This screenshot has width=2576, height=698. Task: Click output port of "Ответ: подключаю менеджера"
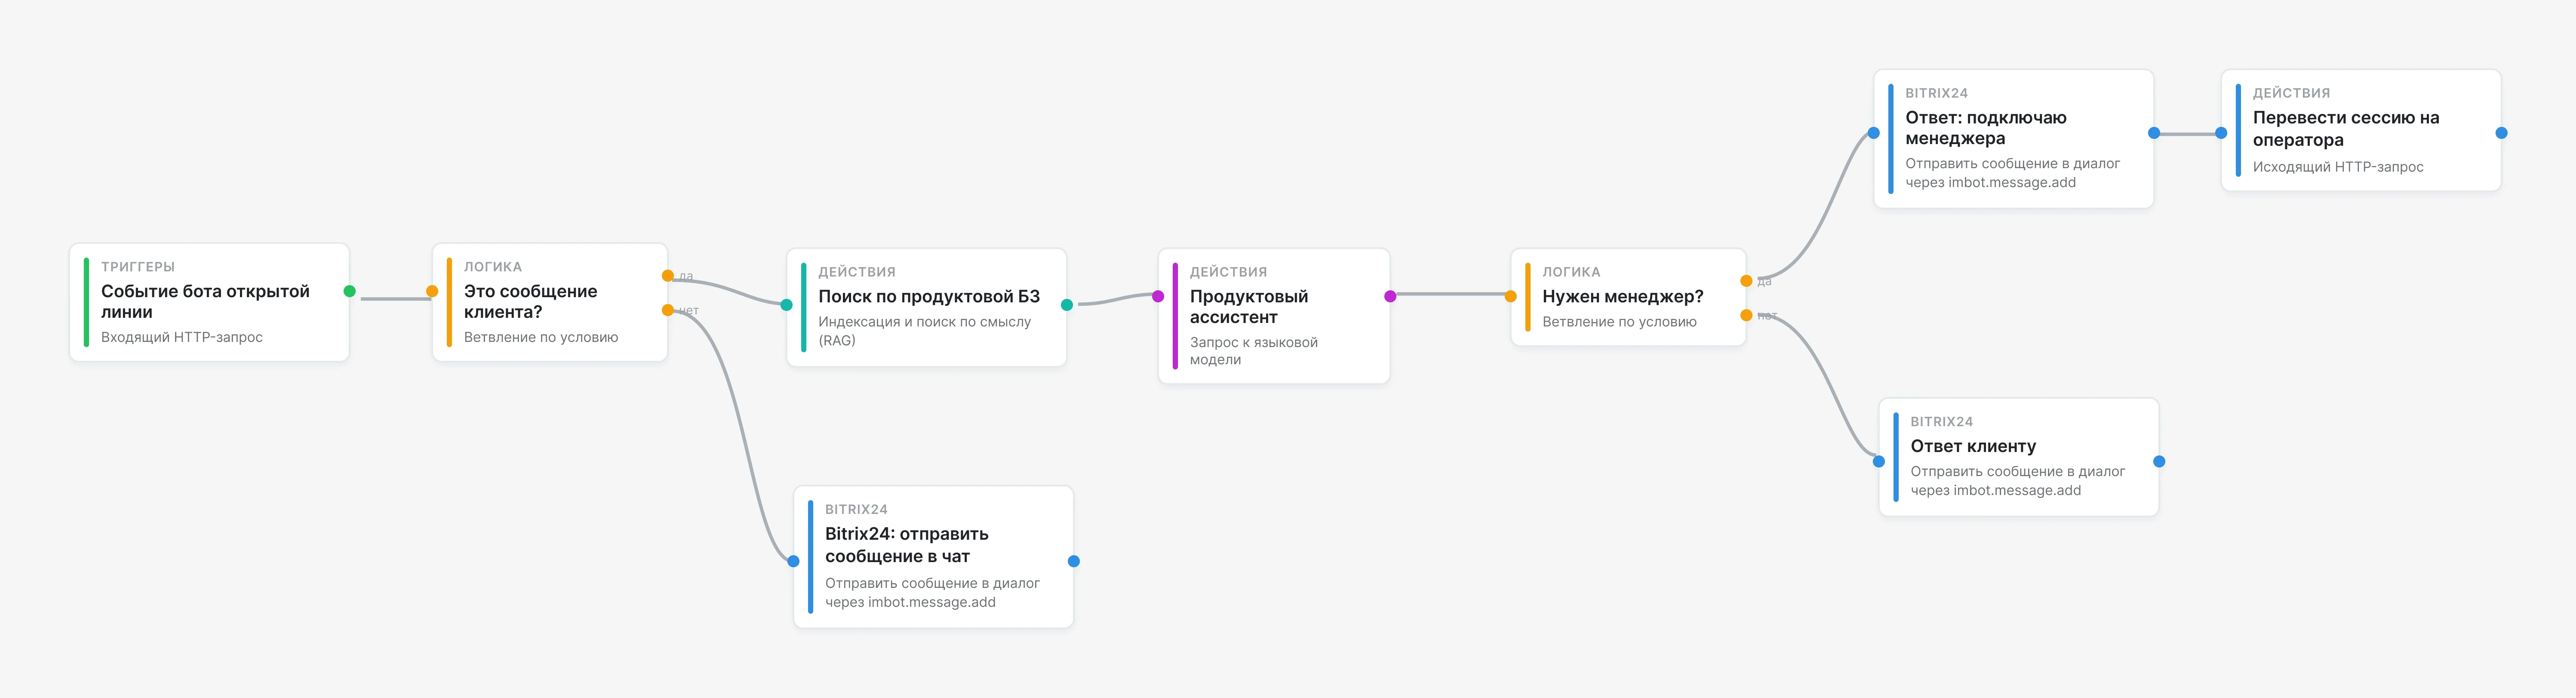pyautogui.click(x=2154, y=133)
